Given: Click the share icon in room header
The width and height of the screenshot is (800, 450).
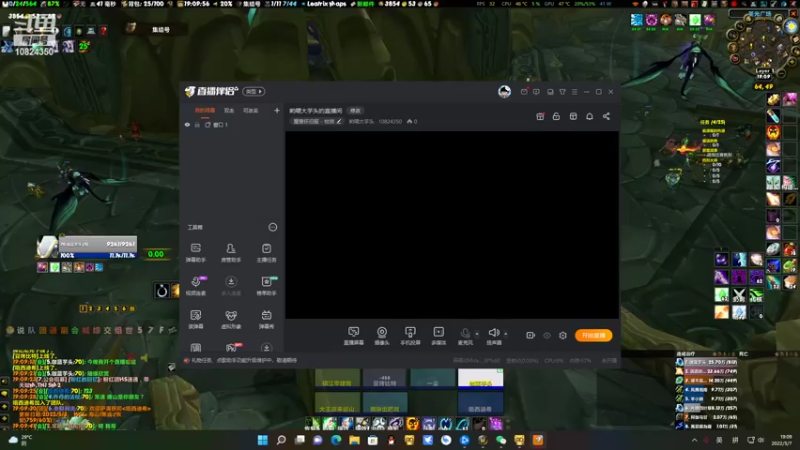Looking at the screenshot, I should tap(606, 116).
